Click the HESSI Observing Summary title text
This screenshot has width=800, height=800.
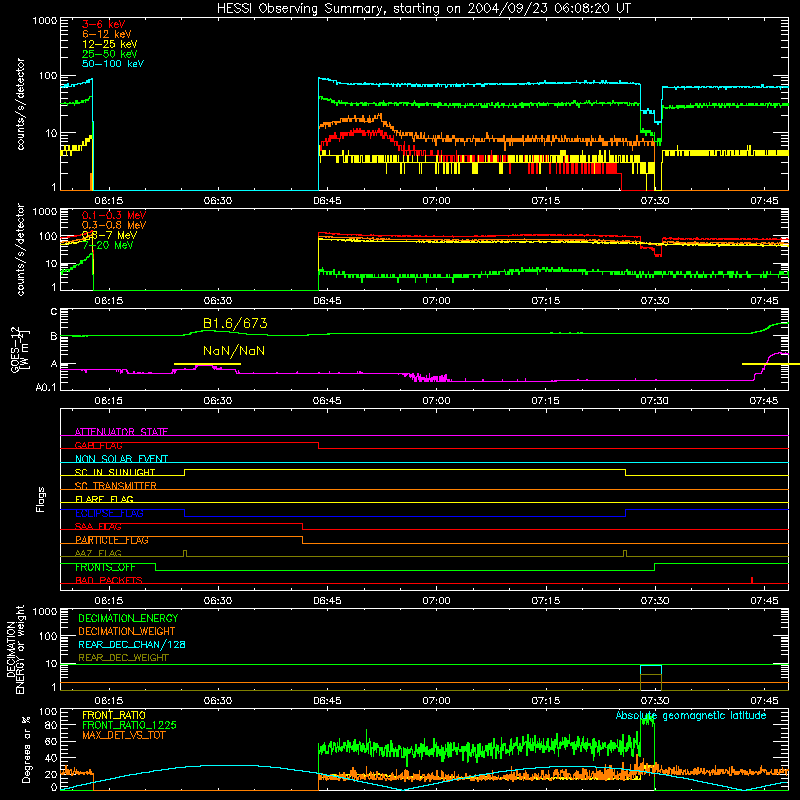[x=423, y=9]
